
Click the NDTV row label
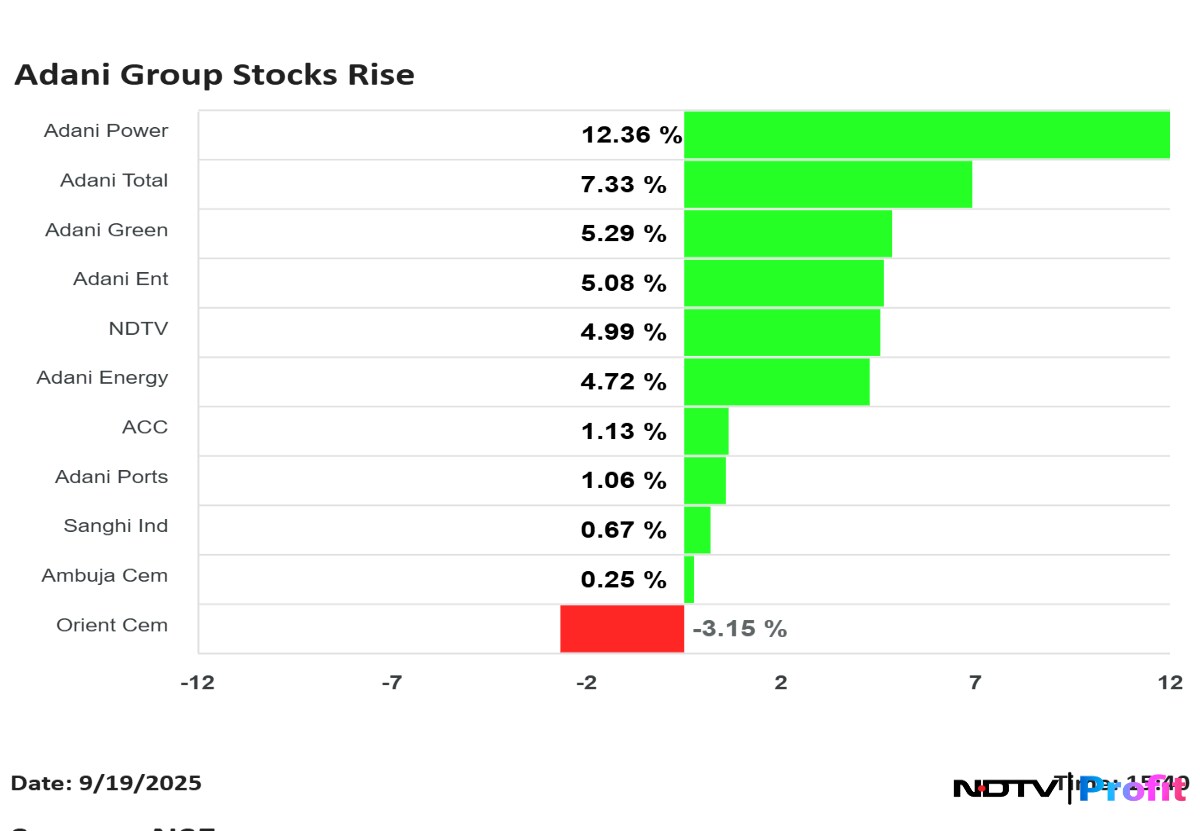click(138, 328)
